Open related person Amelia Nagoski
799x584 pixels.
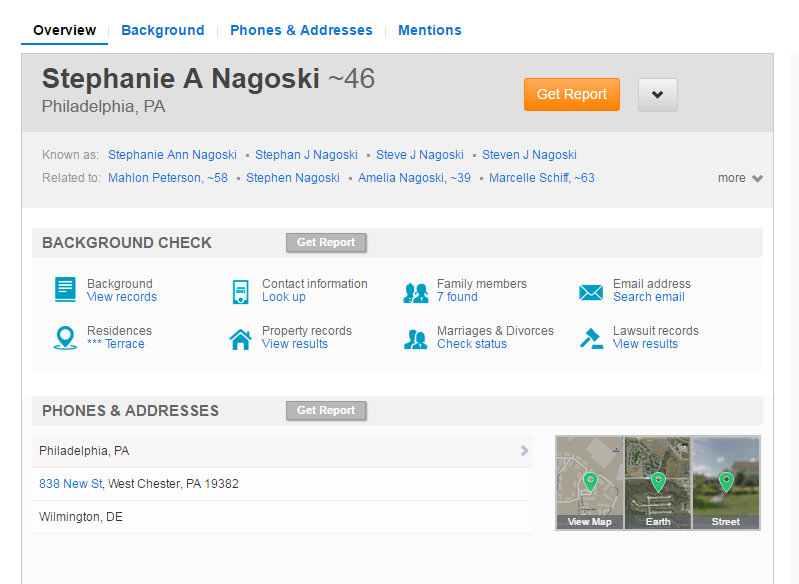[x=414, y=178]
